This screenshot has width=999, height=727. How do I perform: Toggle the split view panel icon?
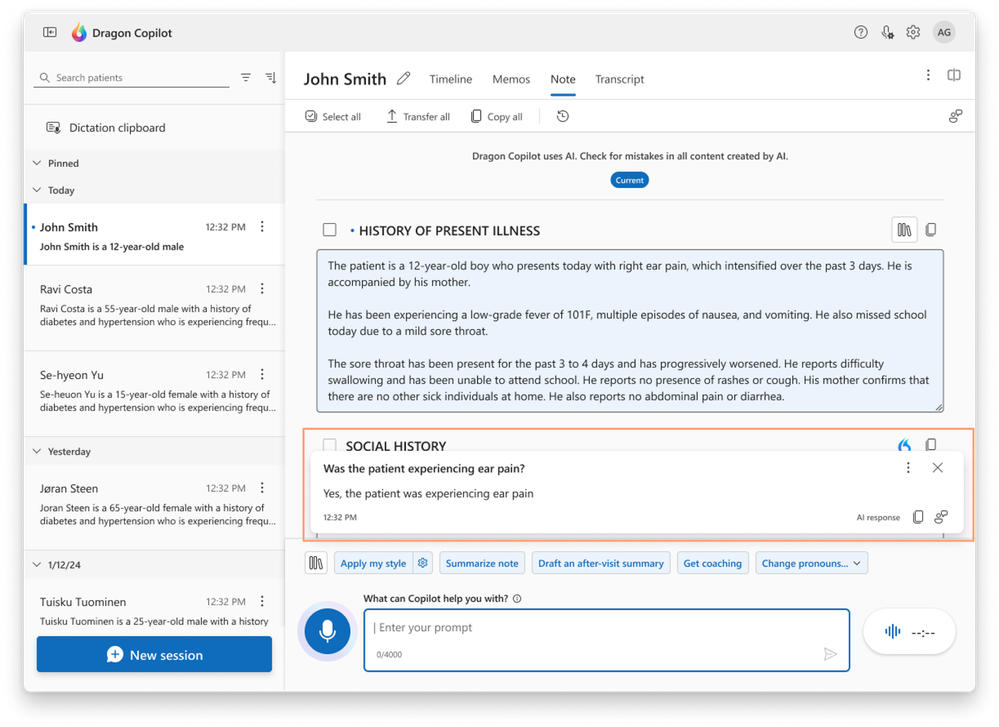(954, 75)
